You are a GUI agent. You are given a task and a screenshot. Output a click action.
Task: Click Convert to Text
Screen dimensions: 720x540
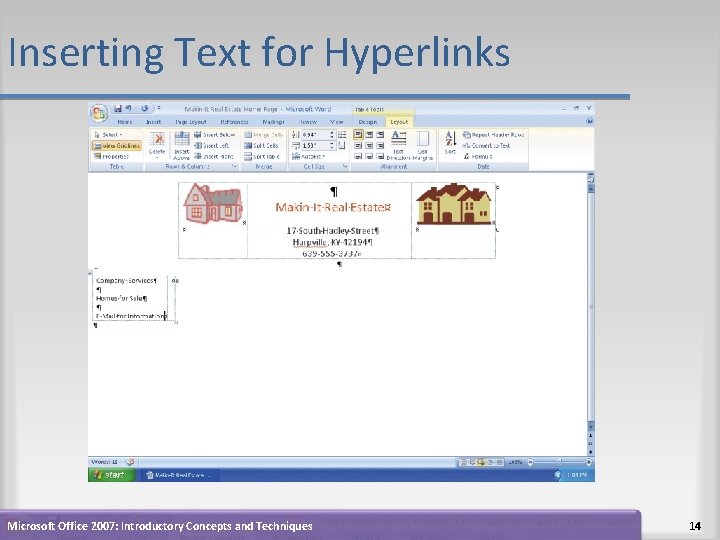(x=486, y=146)
